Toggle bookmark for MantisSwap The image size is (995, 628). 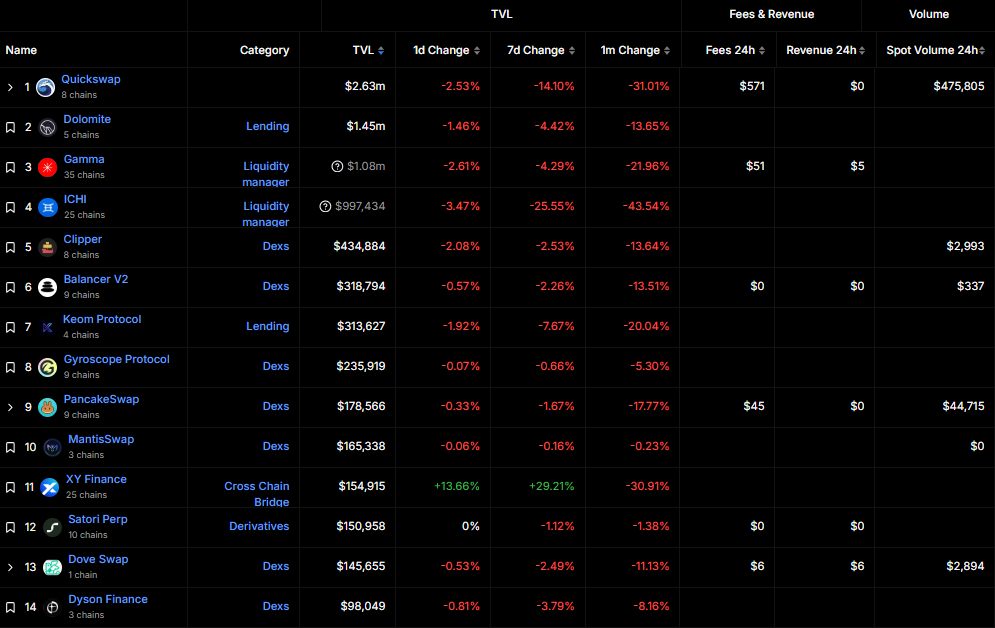[x=10, y=447]
